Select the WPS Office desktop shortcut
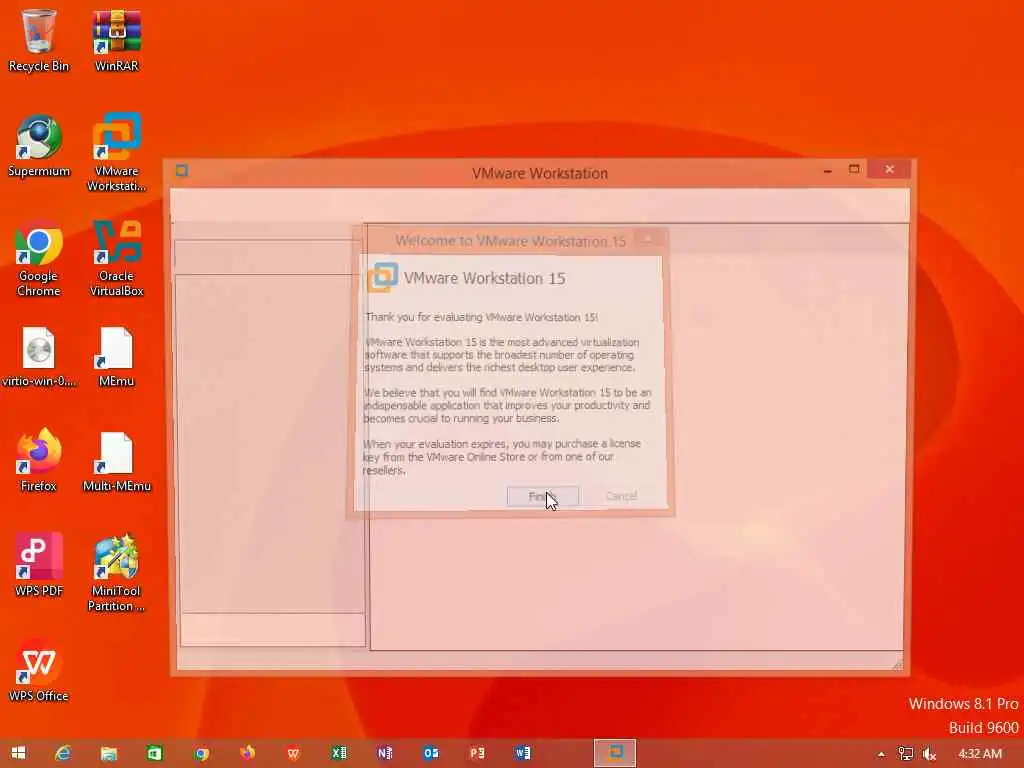Viewport: 1024px width, 768px height. coord(39,670)
